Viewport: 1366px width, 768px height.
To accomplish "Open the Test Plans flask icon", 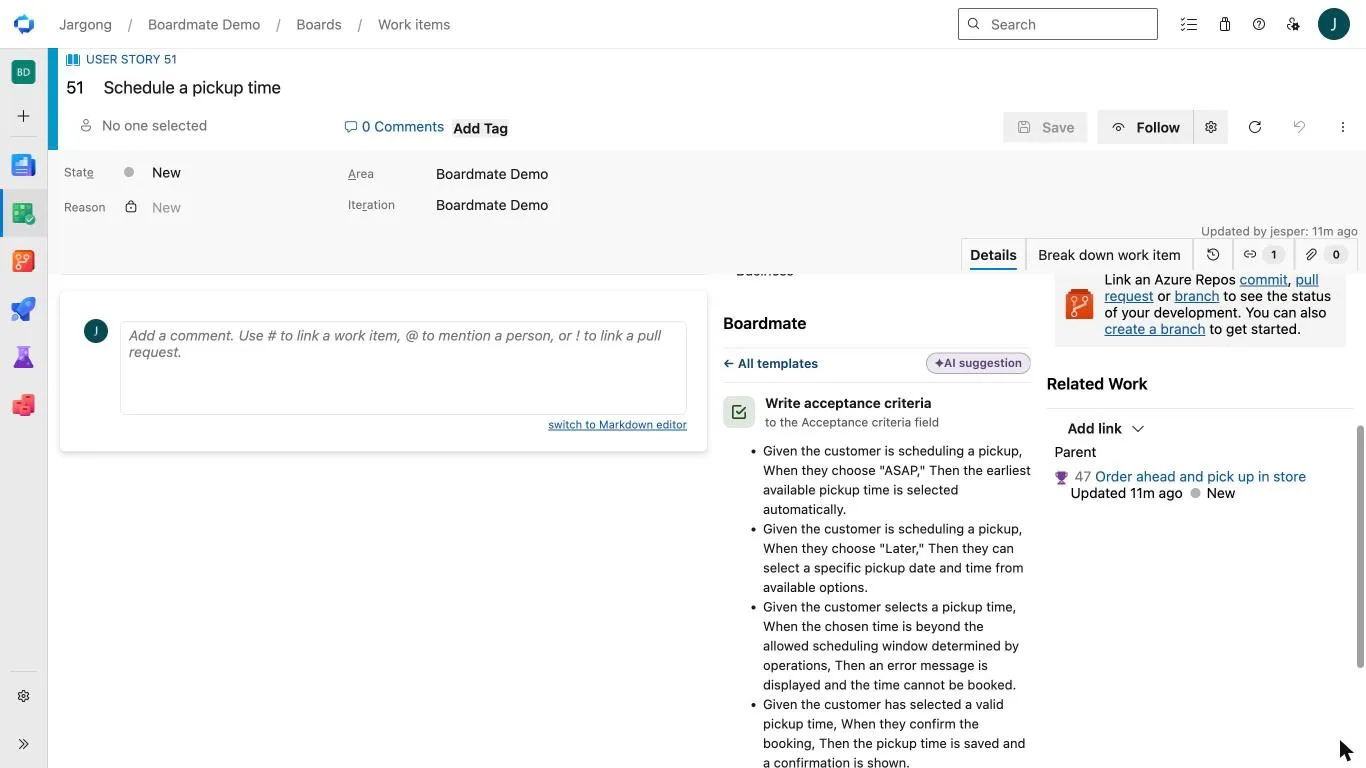I will point(23,357).
